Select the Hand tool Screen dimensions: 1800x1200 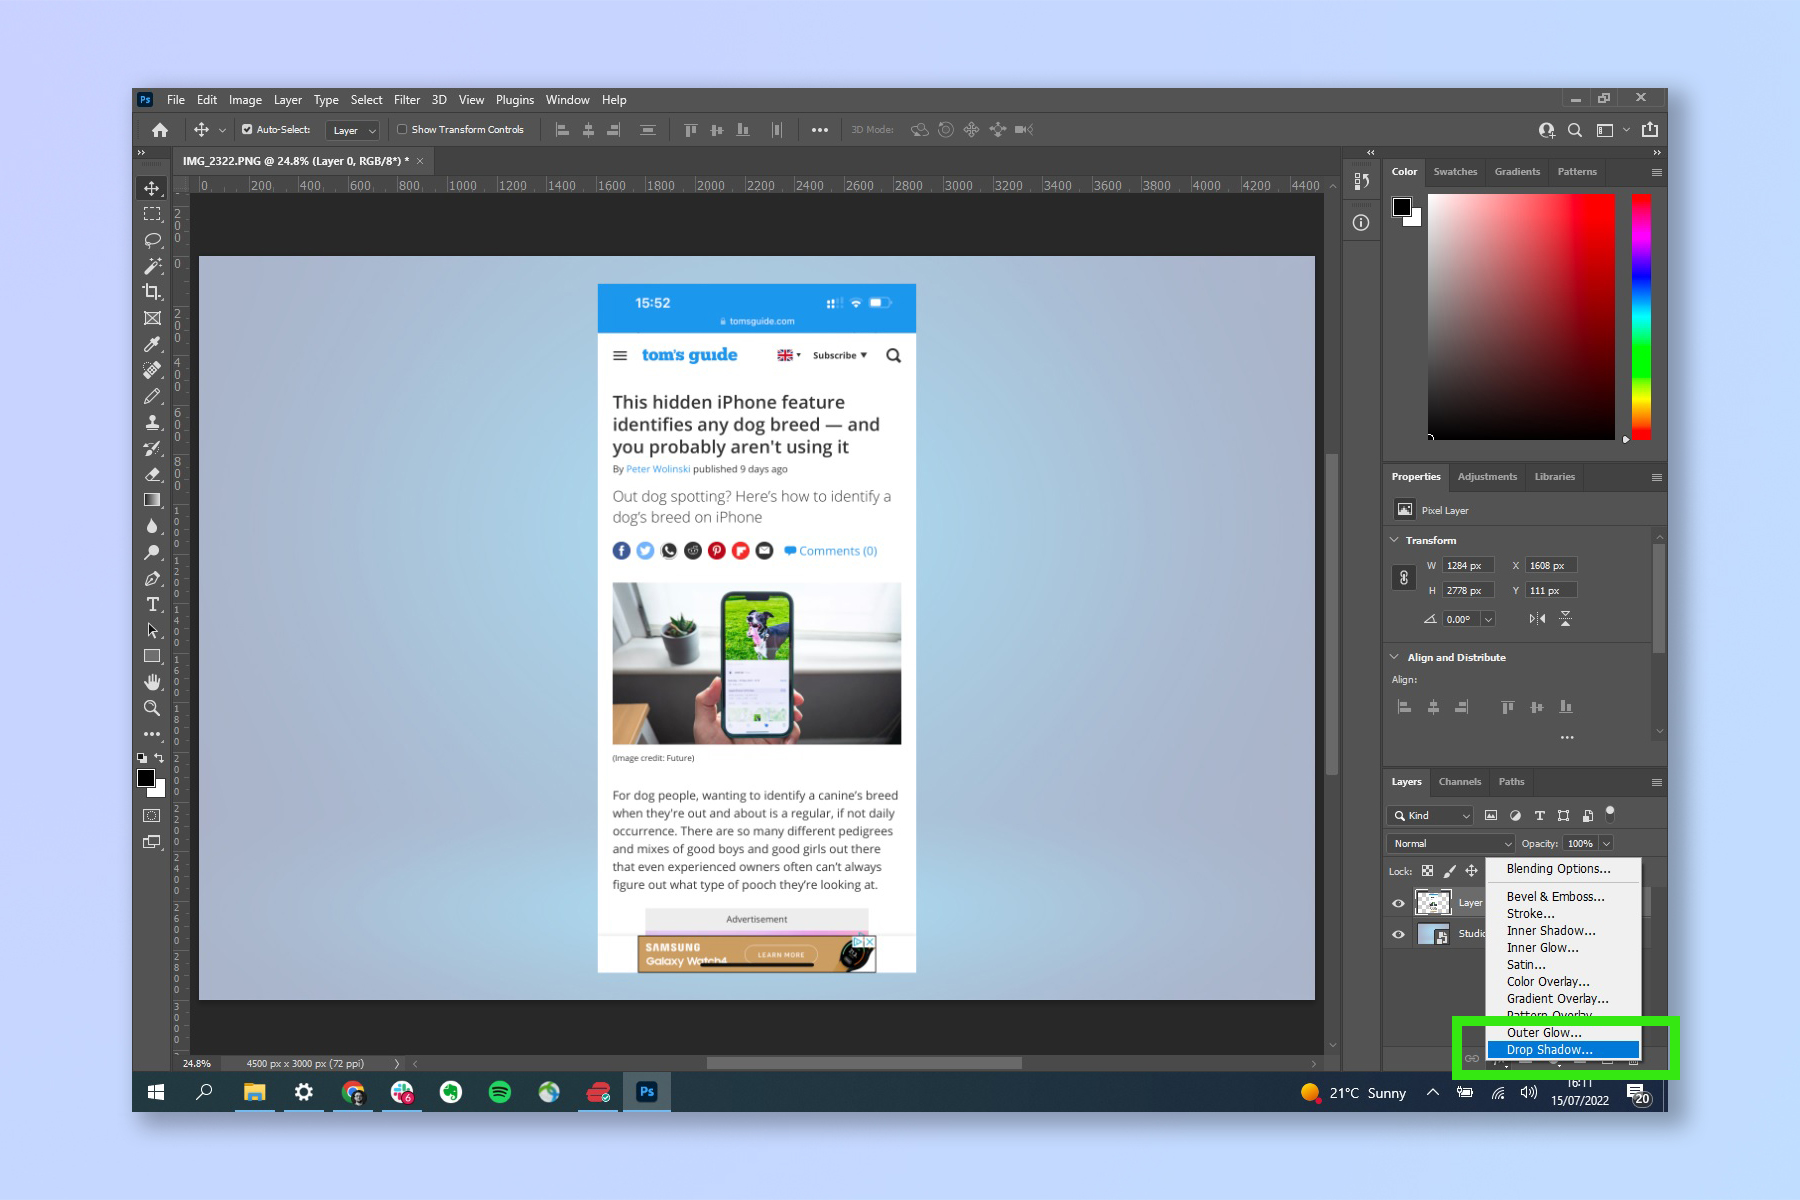pos(152,682)
